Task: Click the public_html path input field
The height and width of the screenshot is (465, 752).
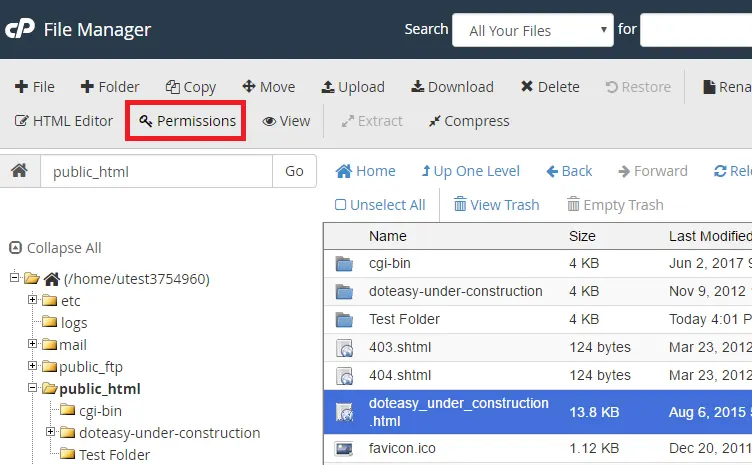Action: tap(156, 171)
